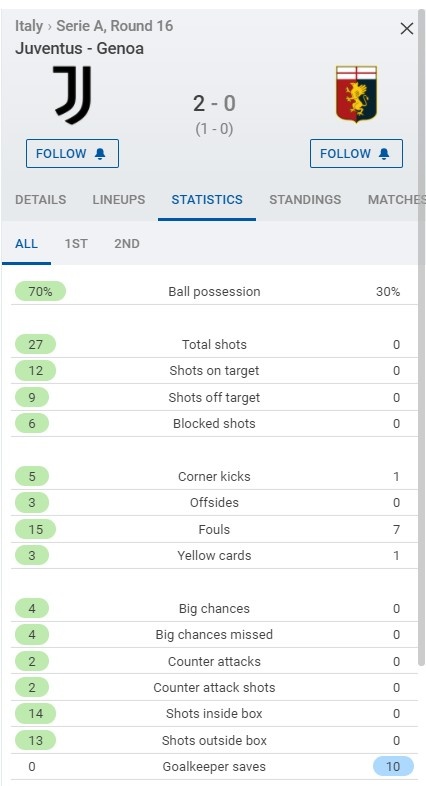Show 2ND half statistics
The width and height of the screenshot is (426, 786).
coord(127,244)
